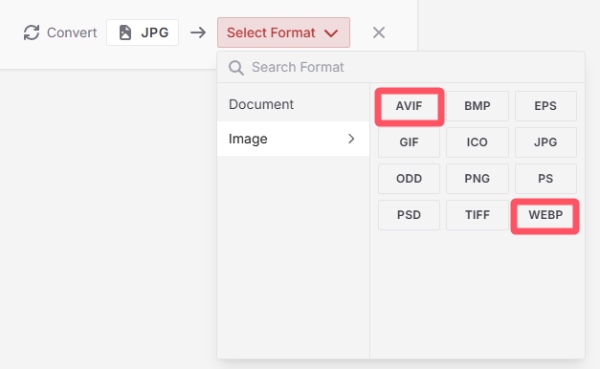Choose ICO as output format
The width and height of the screenshot is (600, 369).
point(477,142)
